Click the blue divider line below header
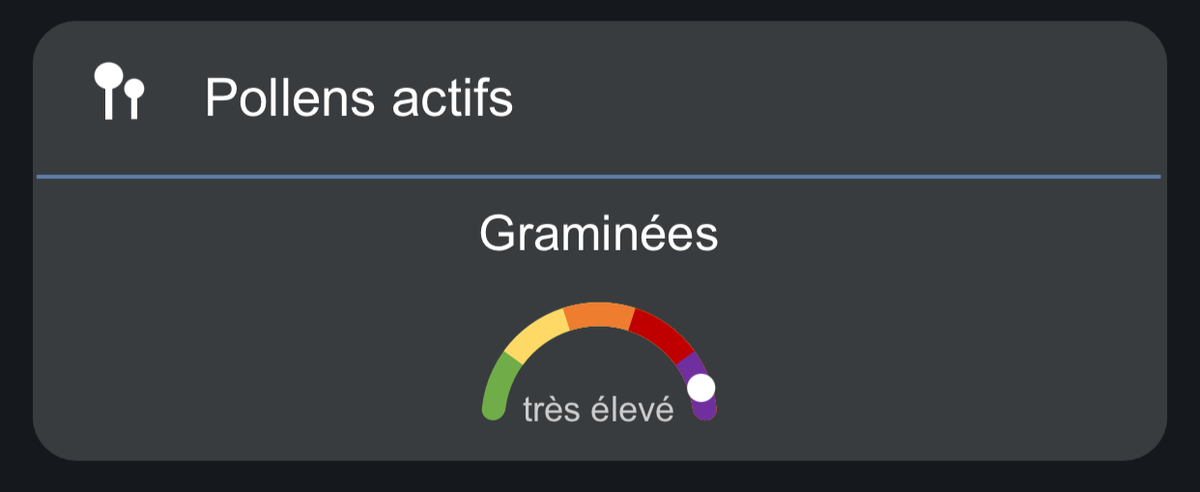Image resolution: width=1200 pixels, height=492 pixels. pos(598,177)
